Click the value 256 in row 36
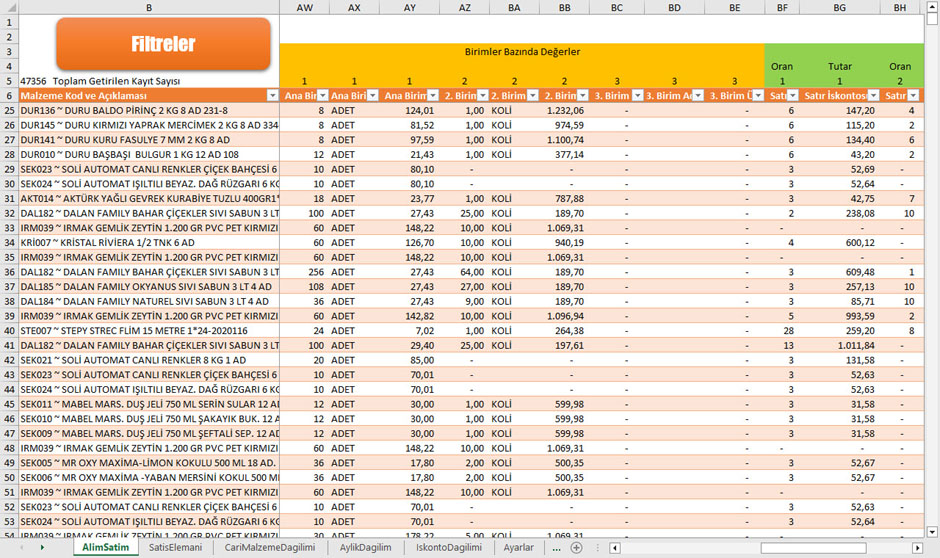940x558 pixels. tap(316, 272)
